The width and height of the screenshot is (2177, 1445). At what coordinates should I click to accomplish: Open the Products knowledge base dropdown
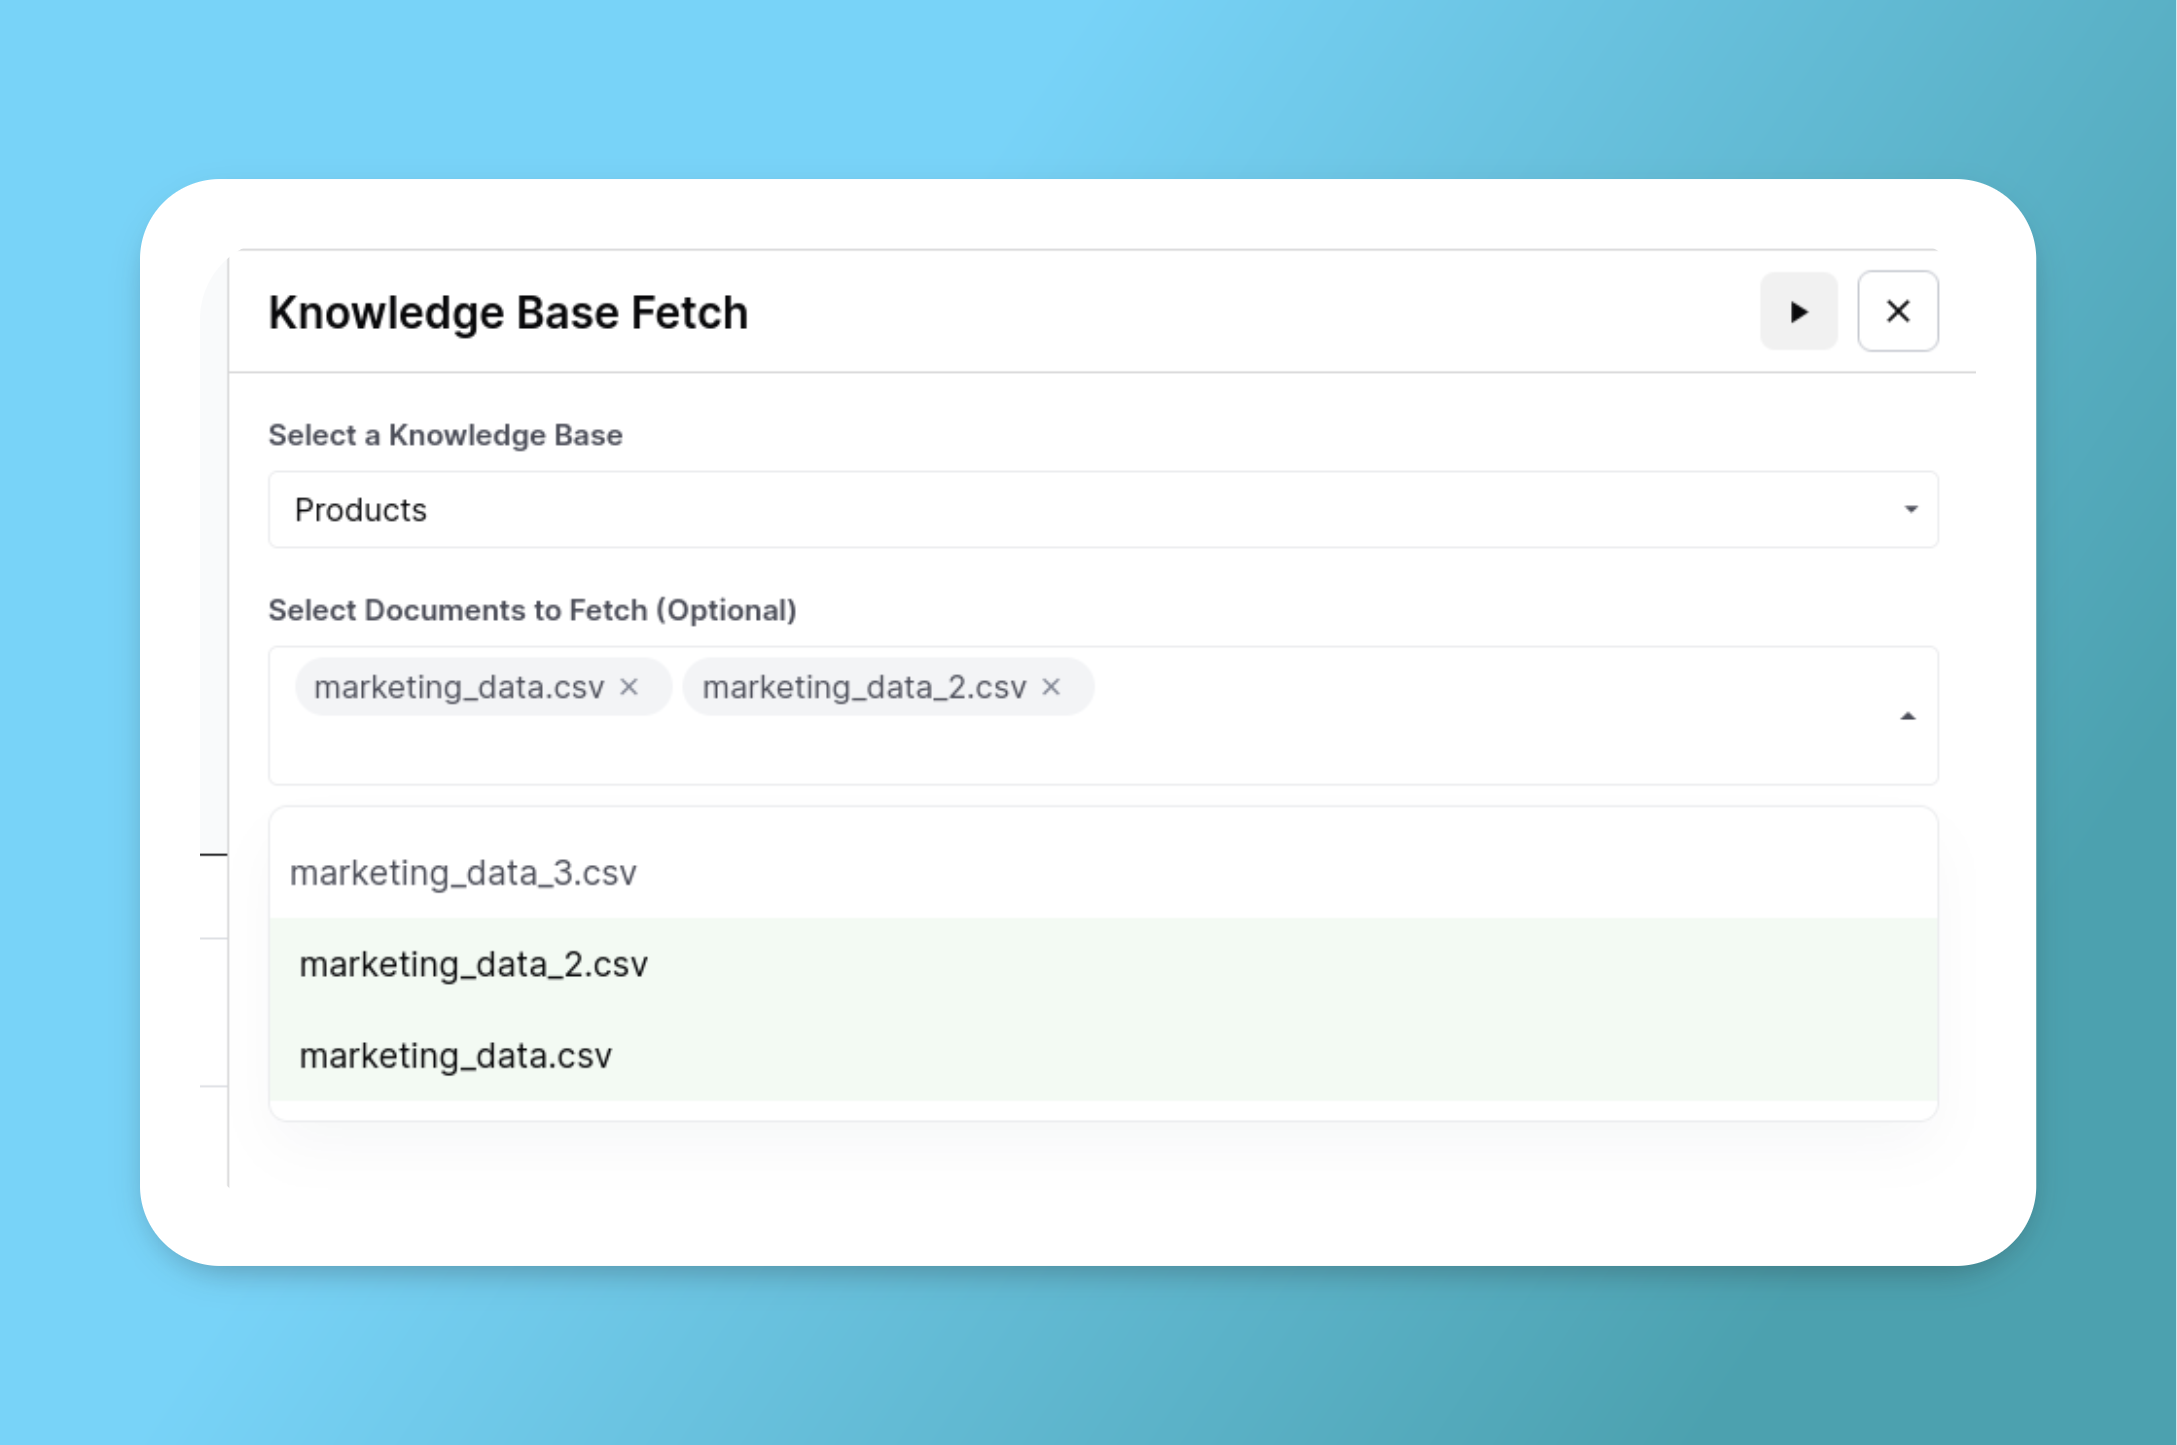click(x=1100, y=510)
